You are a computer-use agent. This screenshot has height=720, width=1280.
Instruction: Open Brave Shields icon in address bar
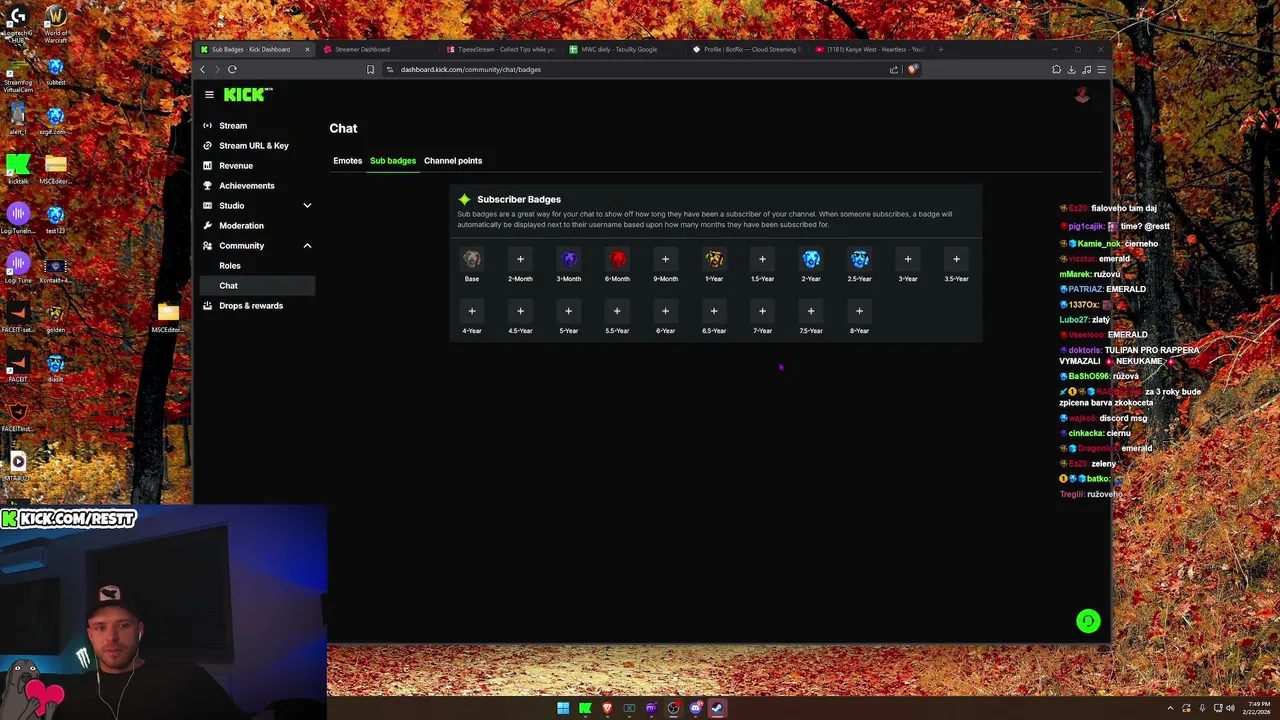click(912, 69)
